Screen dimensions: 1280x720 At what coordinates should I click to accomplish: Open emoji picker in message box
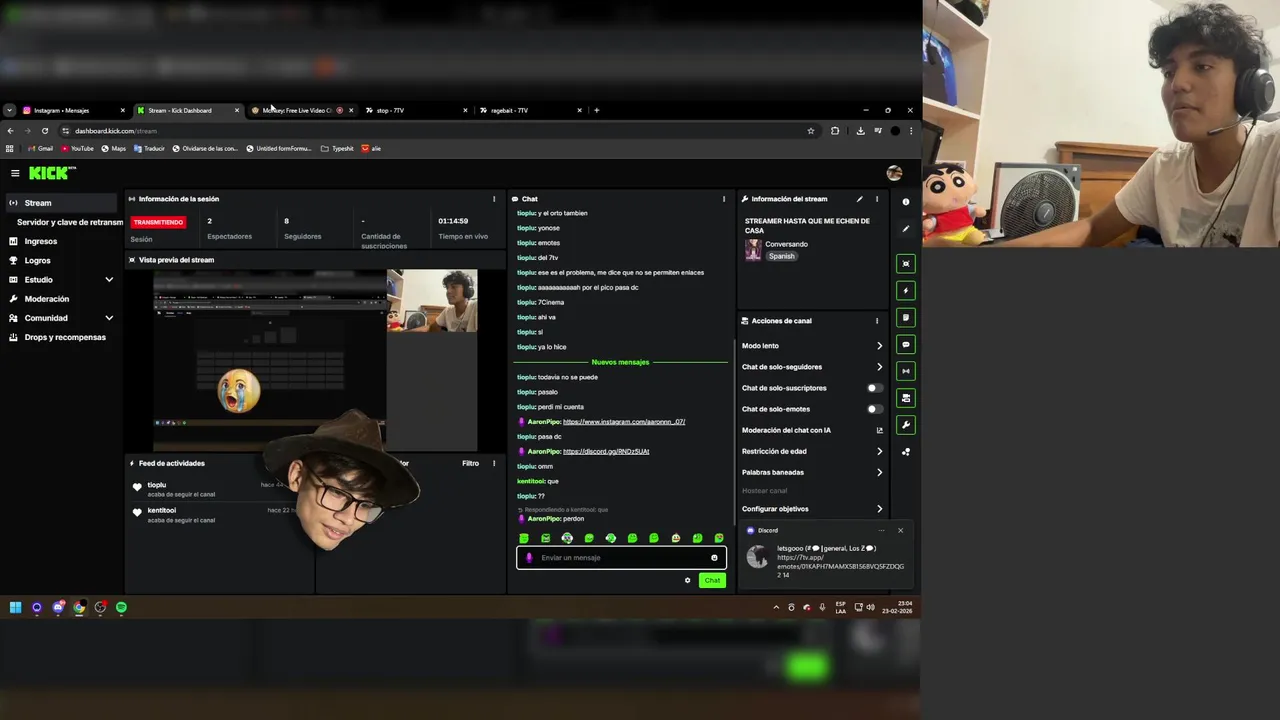click(x=714, y=558)
